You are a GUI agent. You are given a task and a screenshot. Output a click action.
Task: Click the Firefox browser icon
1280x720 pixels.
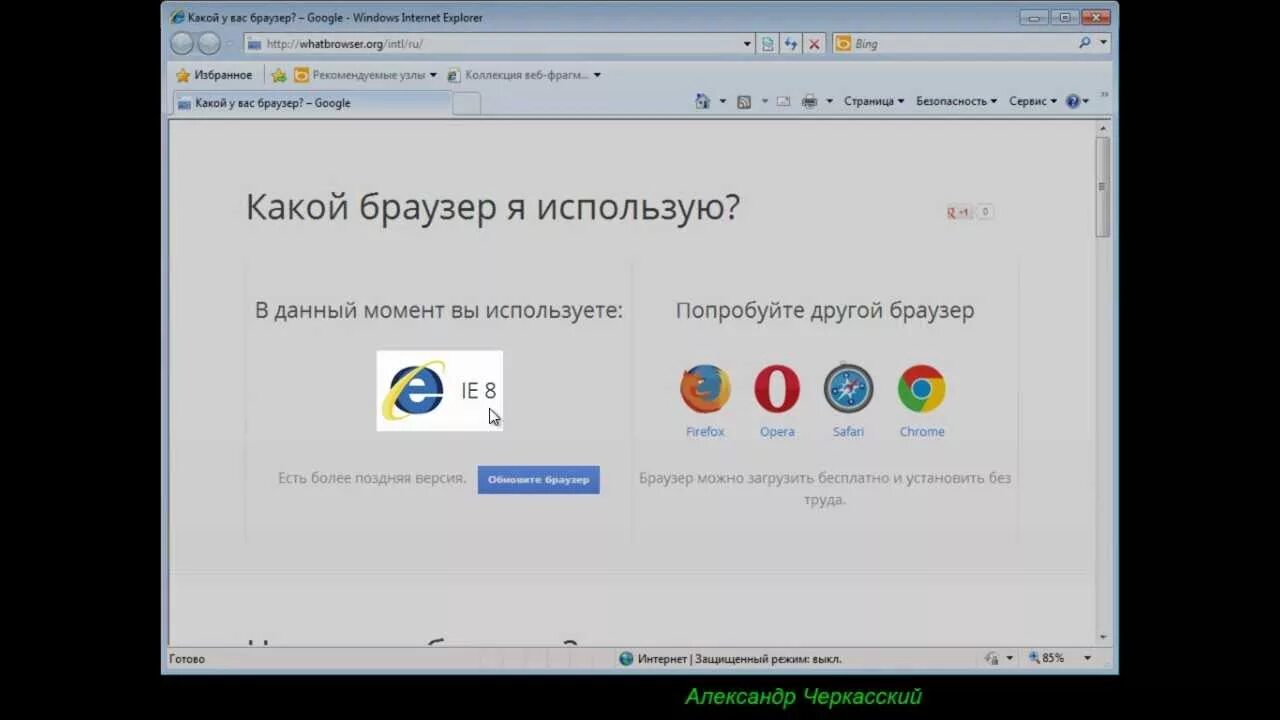(x=705, y=389)
